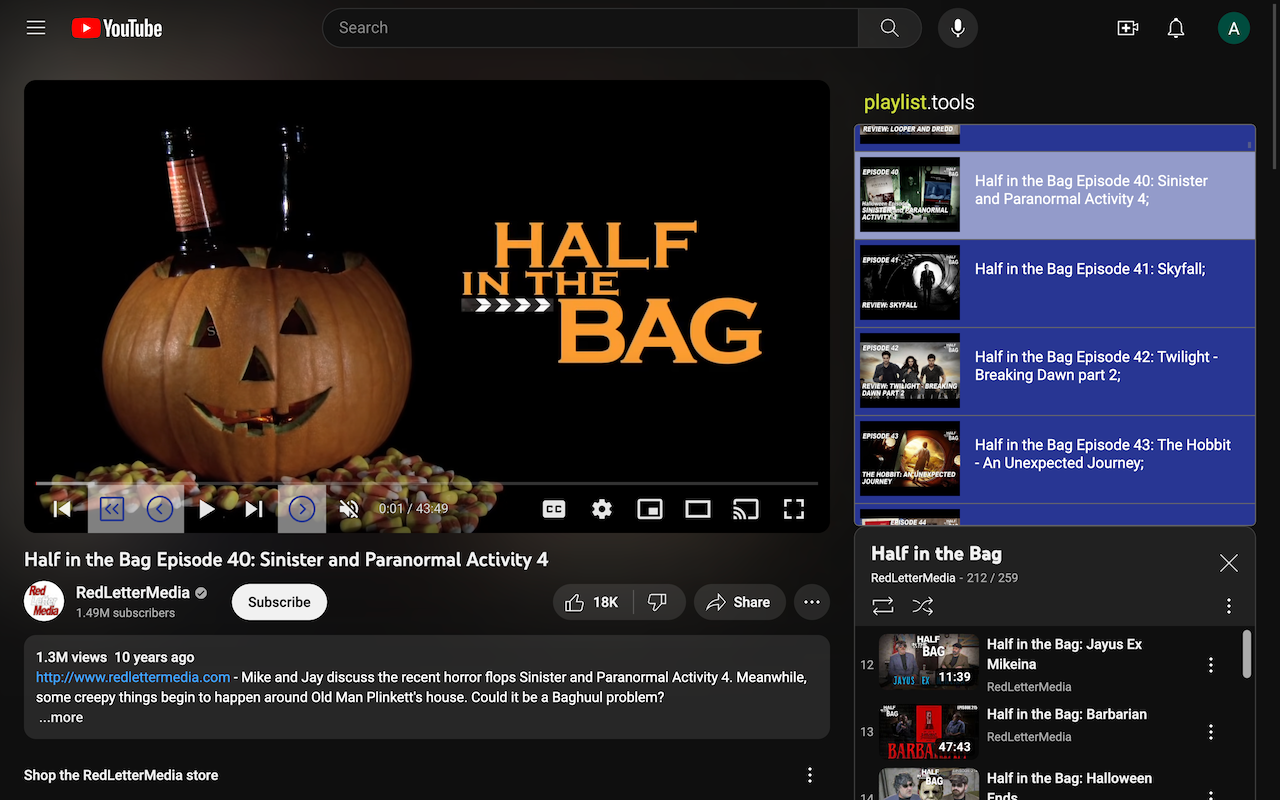Subscribe to RedLetterMedia

pyautogui.click(x=279, y=602)
